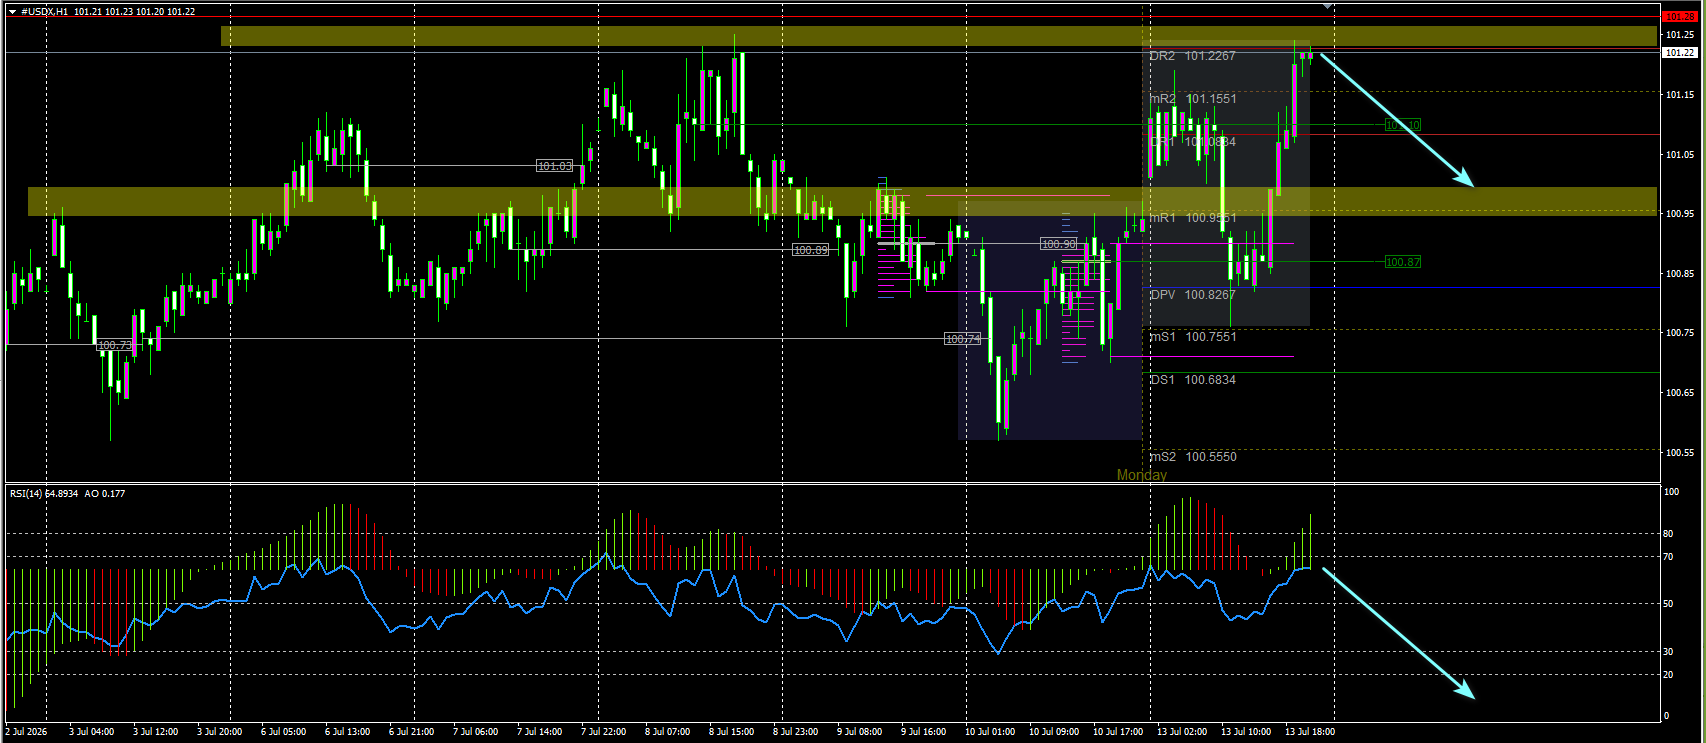Click the Monday session label
The width and height of the screenshot is (1706, 743).
click(x=1141, y=475)
